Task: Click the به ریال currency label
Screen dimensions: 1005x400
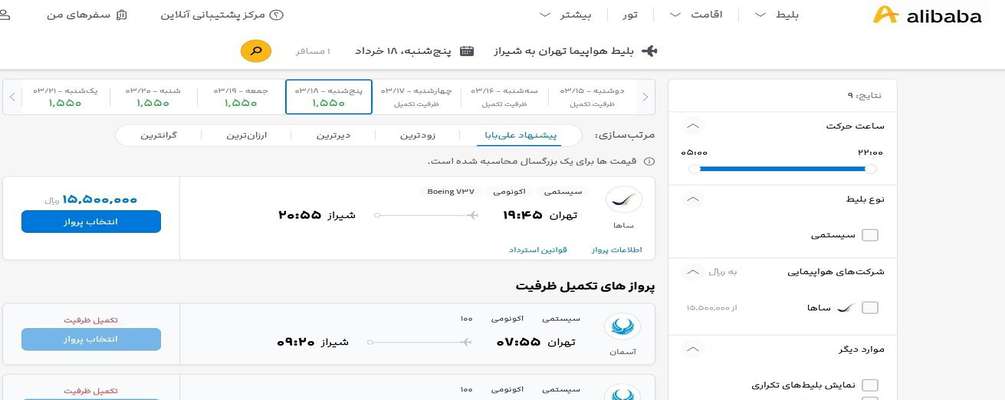Action: (723, 272)
